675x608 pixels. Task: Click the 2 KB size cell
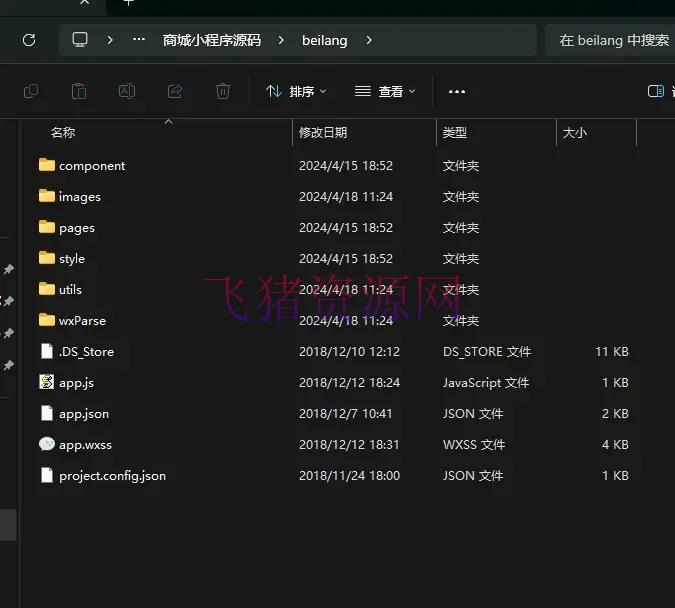coord(615,414)
